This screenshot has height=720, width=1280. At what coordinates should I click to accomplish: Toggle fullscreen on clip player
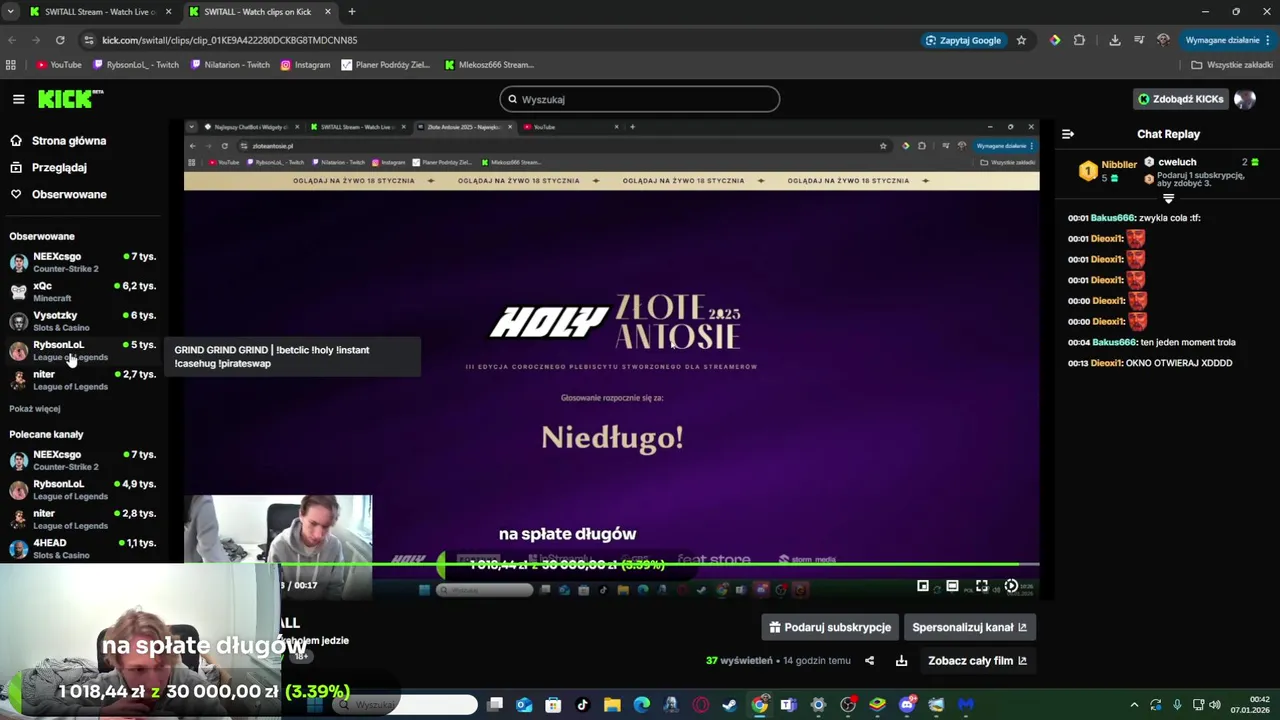click(982, 586)
